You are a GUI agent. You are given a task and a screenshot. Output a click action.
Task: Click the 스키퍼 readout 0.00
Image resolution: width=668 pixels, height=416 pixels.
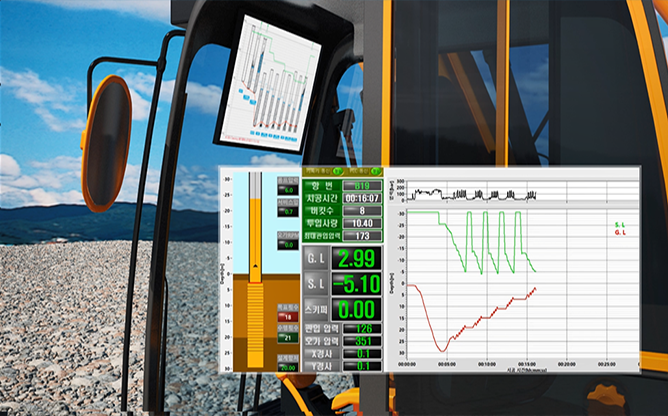click(x=356, y=309)
